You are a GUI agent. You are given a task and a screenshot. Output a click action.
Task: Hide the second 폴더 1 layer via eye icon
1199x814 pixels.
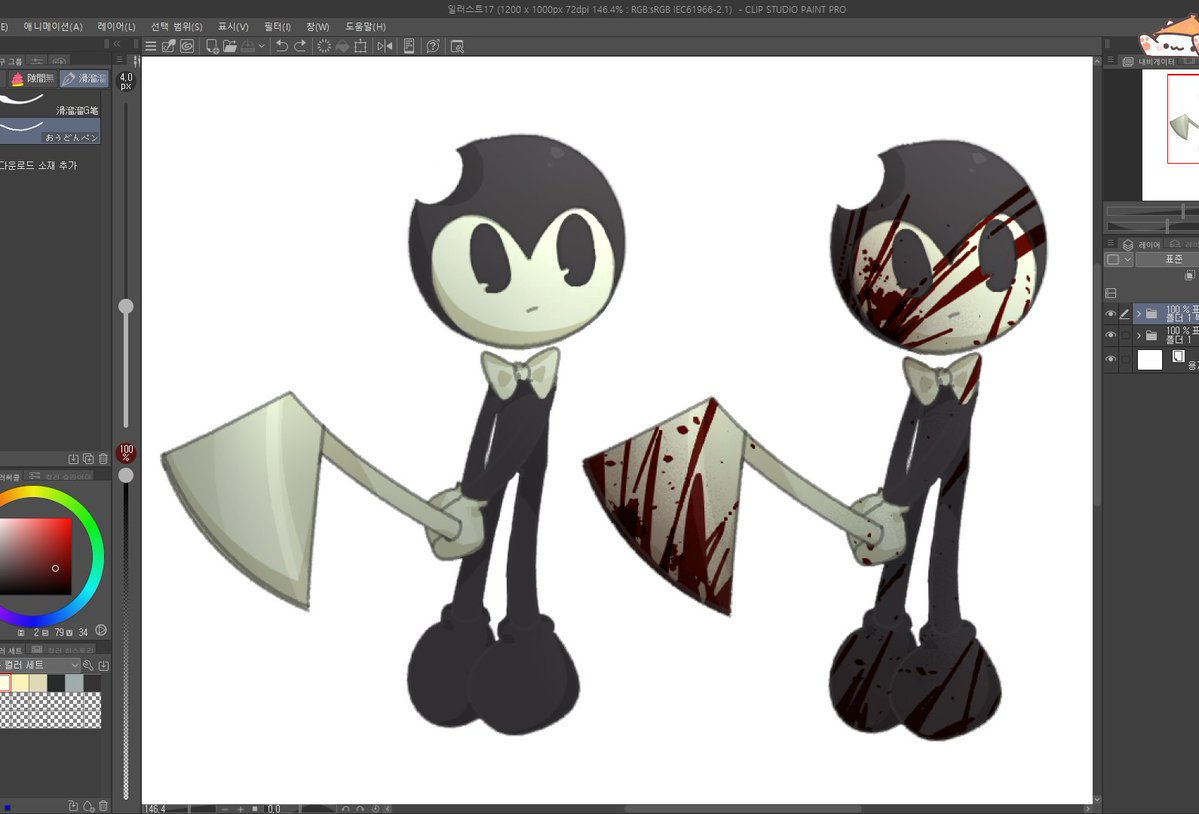[x=1110, y=335]
